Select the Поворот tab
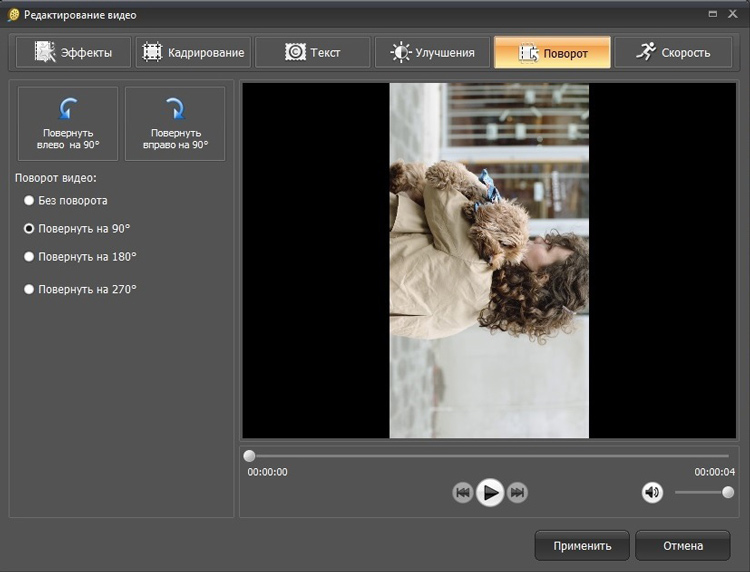This screenshot has height=572, width=750. (552, 53)
